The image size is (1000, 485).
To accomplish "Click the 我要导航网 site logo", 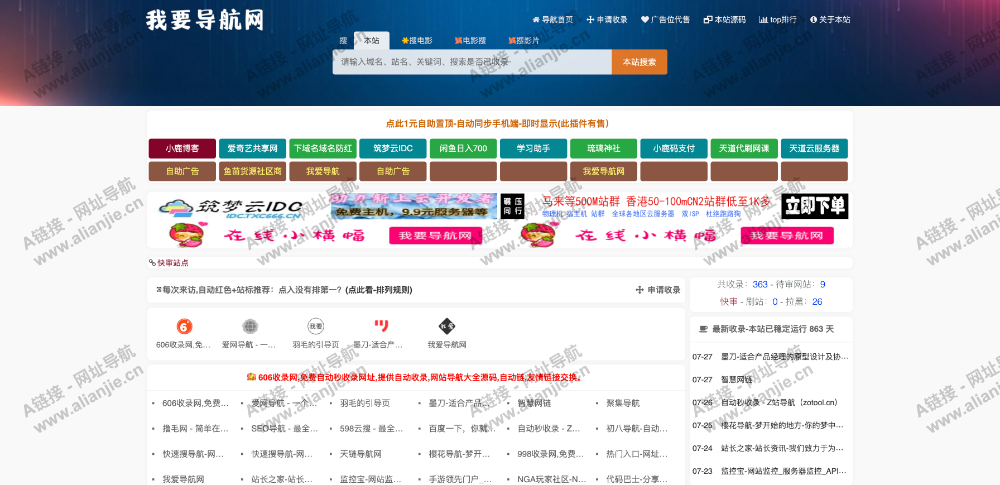I will 204,20.
